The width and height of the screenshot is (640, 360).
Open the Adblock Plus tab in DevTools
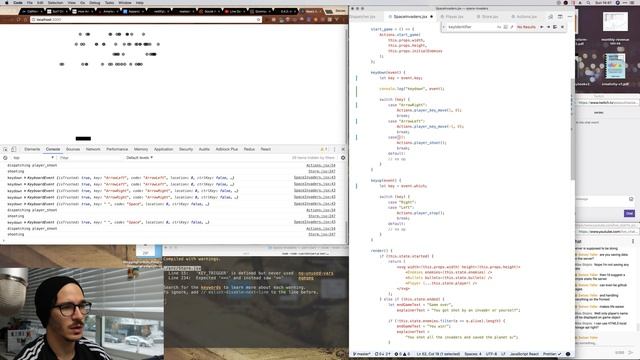coord(227,149)
